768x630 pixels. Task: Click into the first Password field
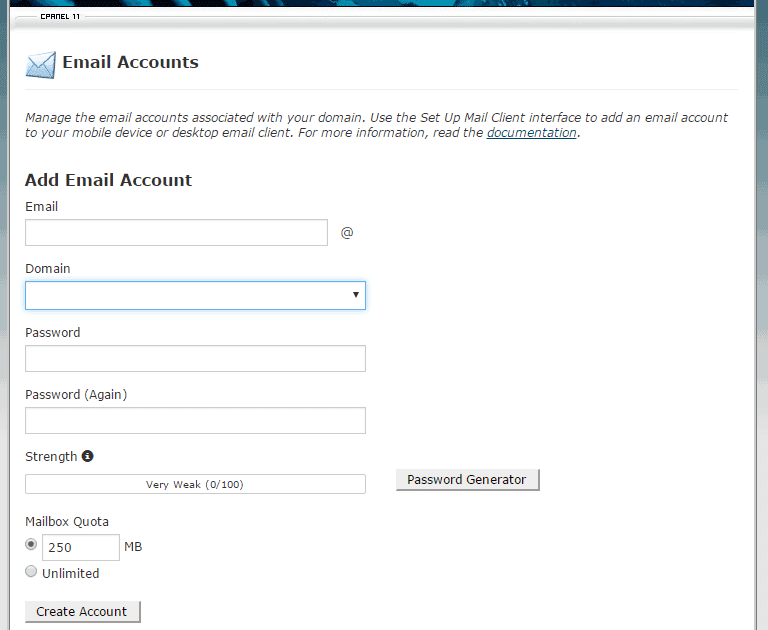point(195,358)
